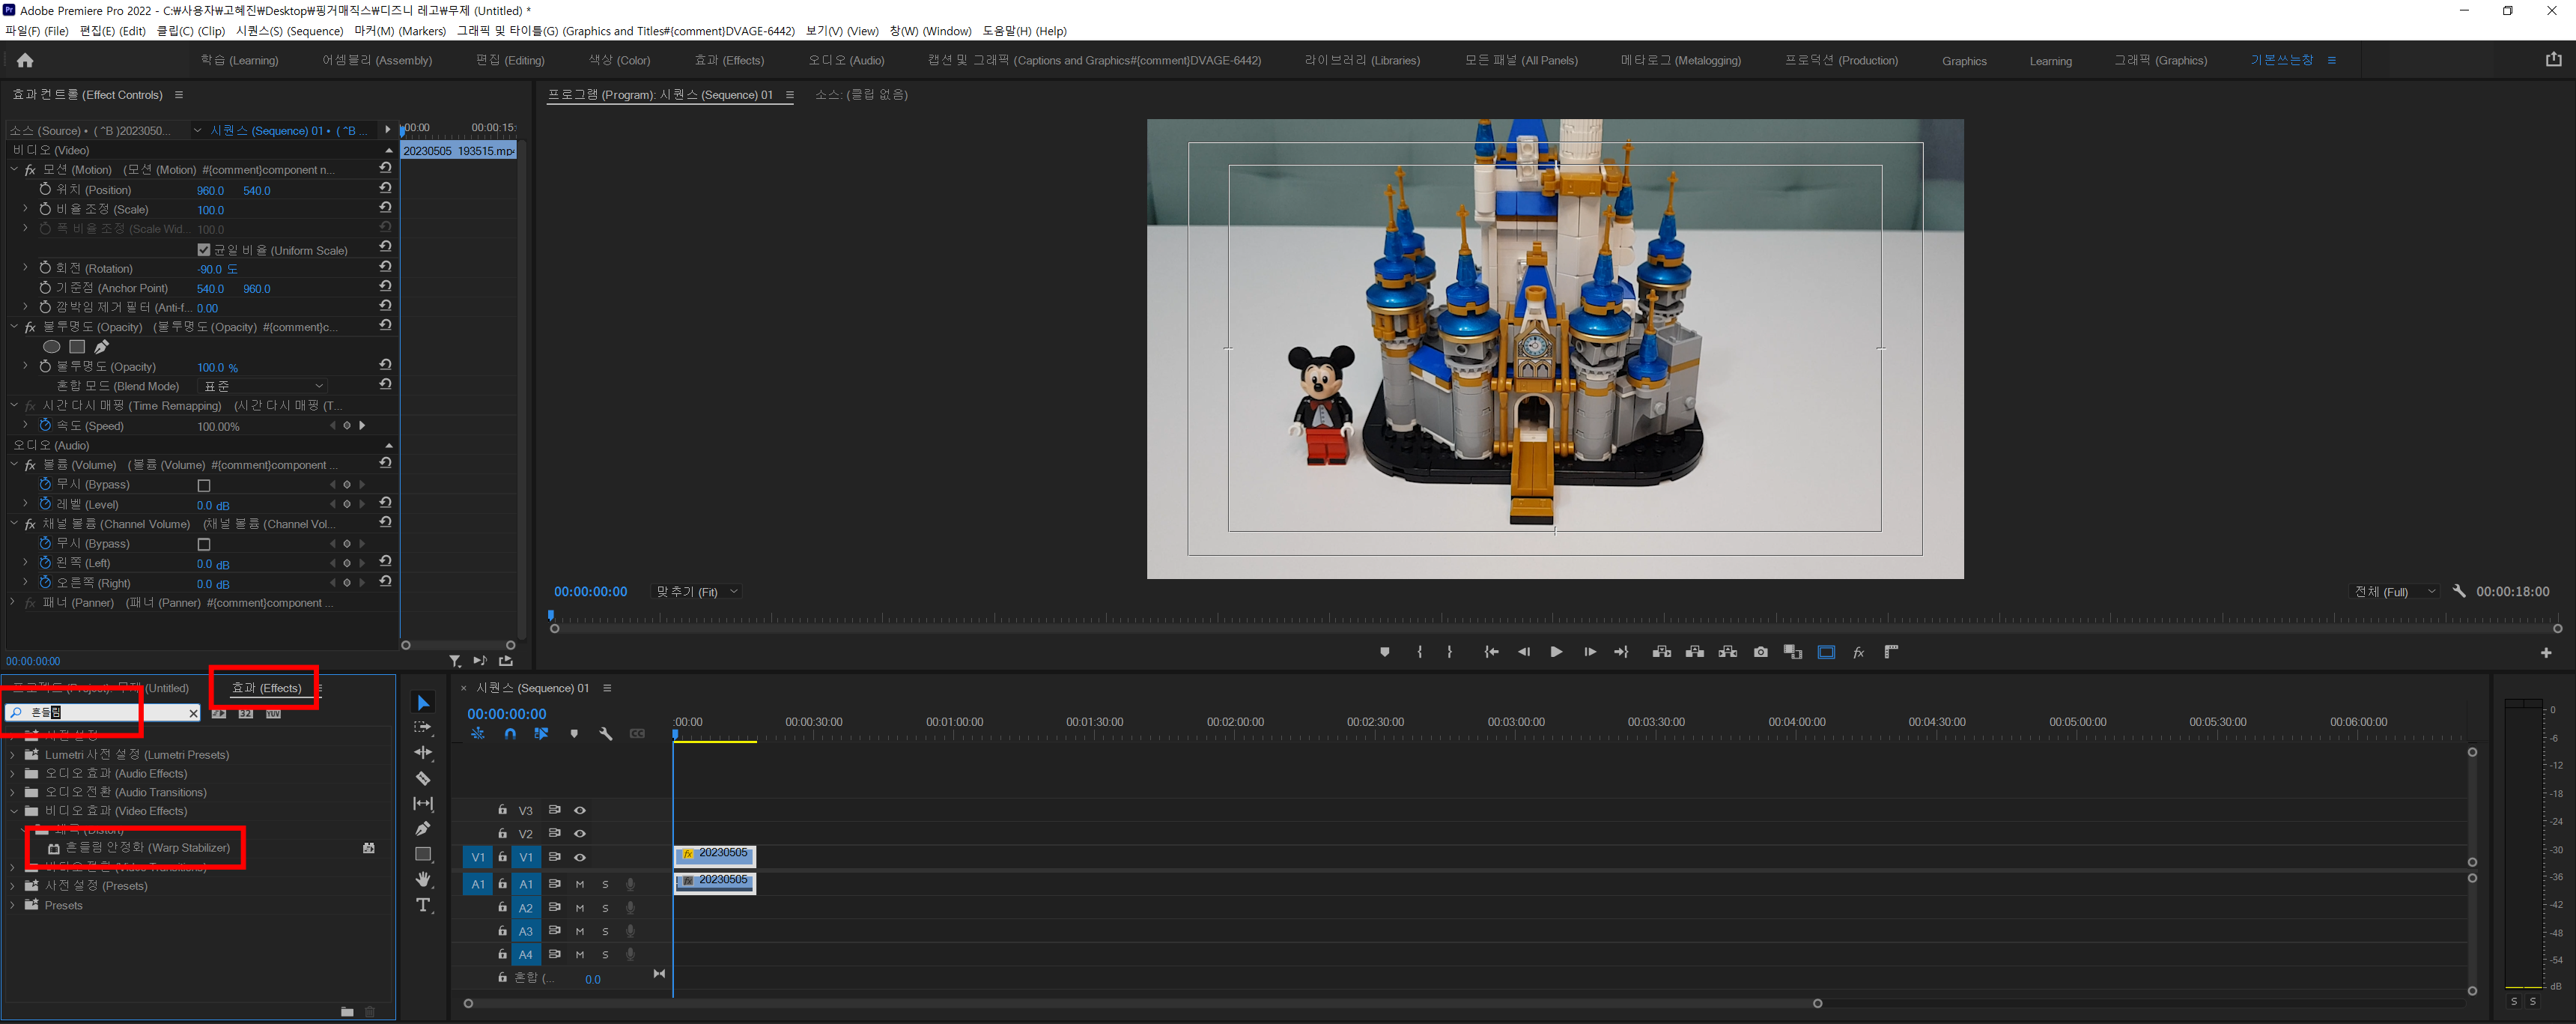Open the Markers menu
Screen dimensions: 2576x1024
tap(400, 31)
